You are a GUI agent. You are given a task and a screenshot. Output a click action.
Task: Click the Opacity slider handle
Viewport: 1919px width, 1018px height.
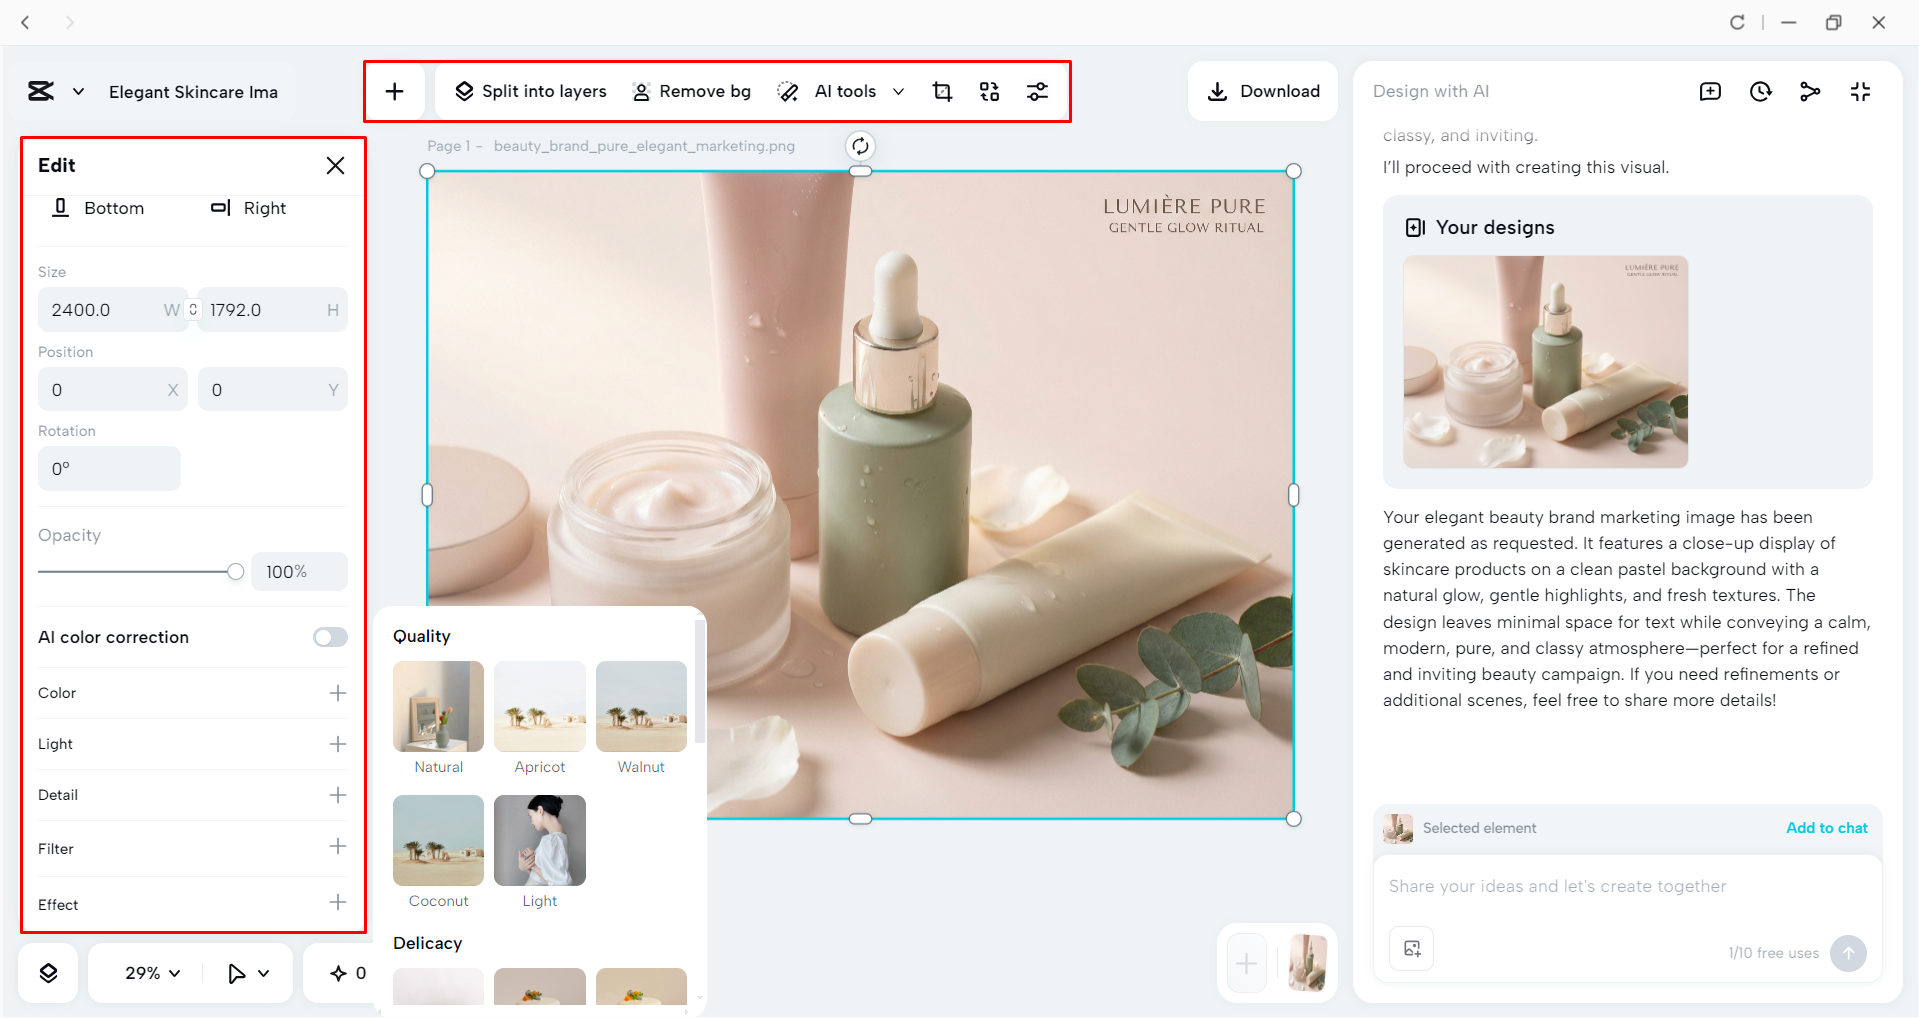235,572
